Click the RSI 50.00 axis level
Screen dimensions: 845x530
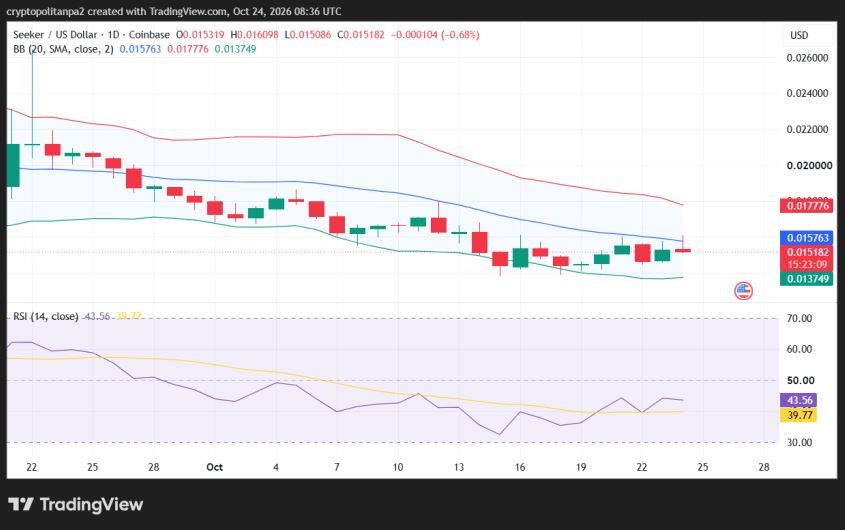[800, 381]
